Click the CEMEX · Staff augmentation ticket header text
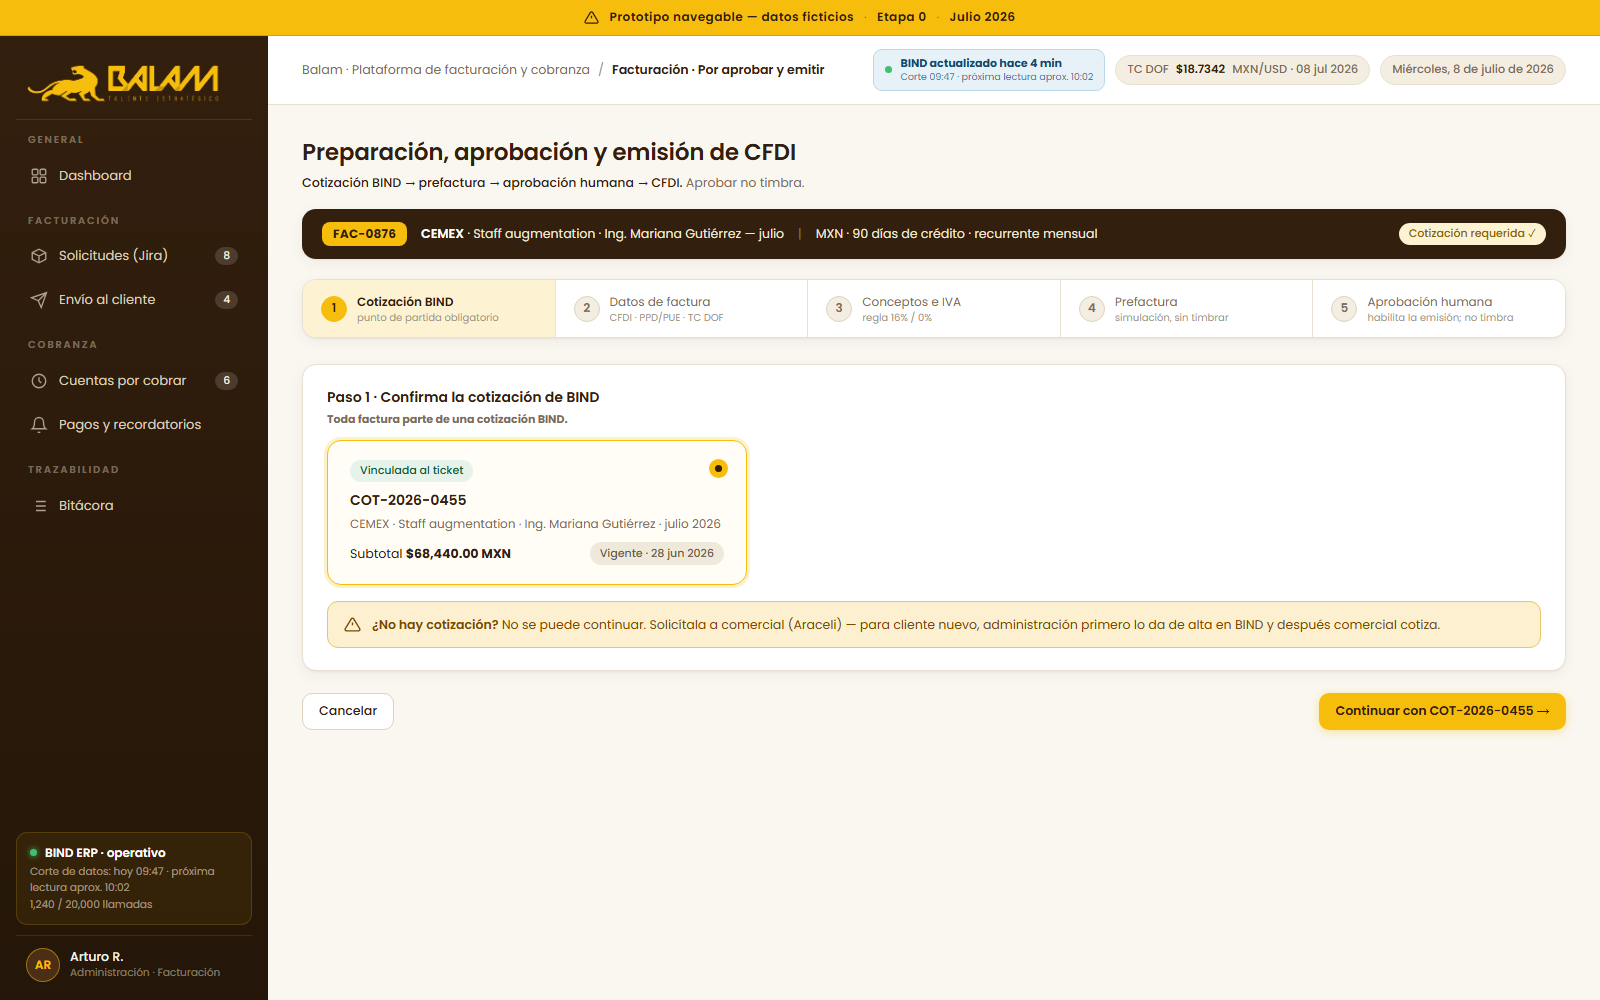The height and width of the screenshot is (1000, 1600). [602, 234]
